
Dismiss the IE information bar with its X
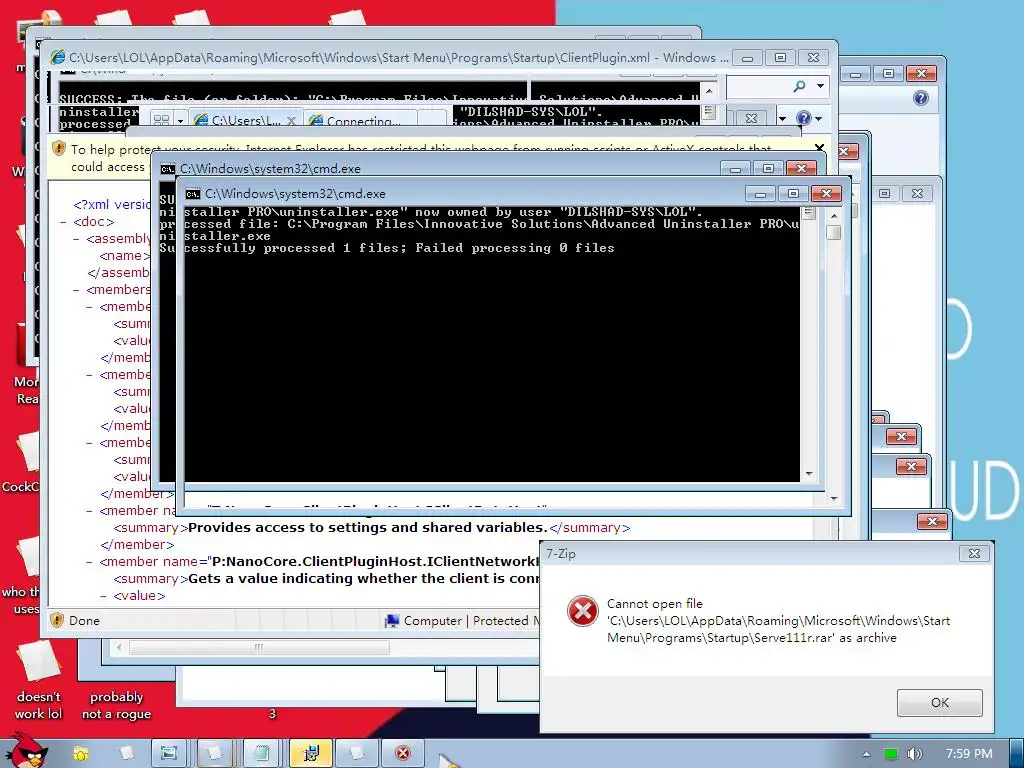[820, 148]
